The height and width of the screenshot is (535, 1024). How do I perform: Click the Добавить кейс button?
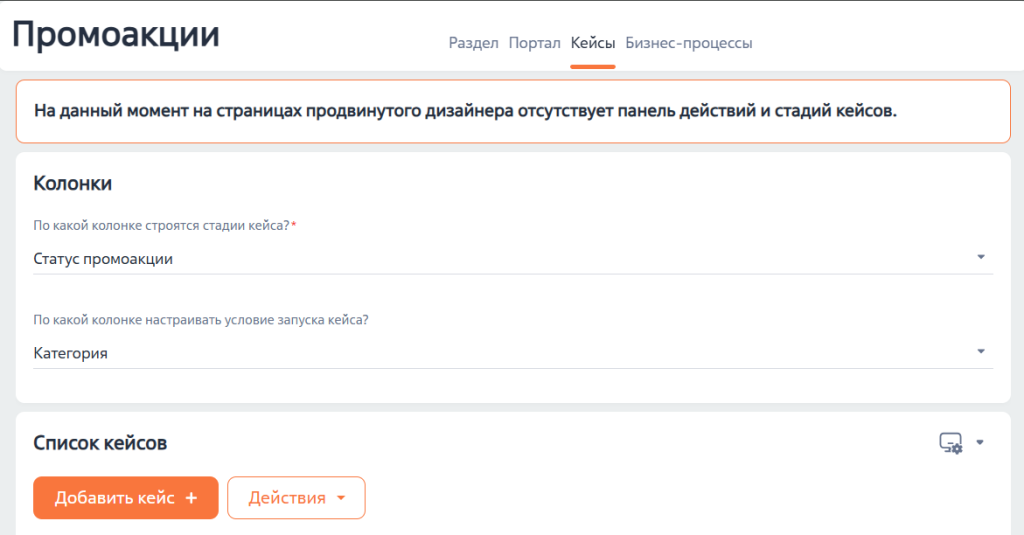tap(125, 498)
